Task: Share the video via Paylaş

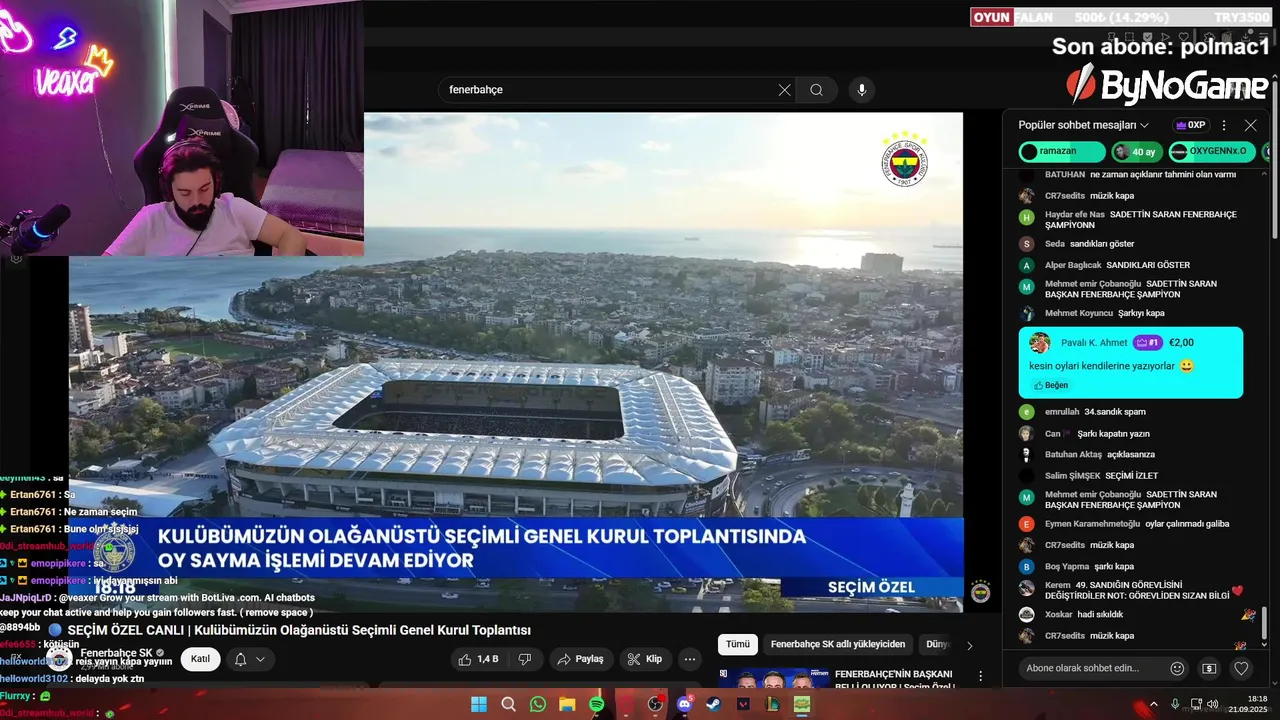Action: pyautogui.click(x=581, y=659)
